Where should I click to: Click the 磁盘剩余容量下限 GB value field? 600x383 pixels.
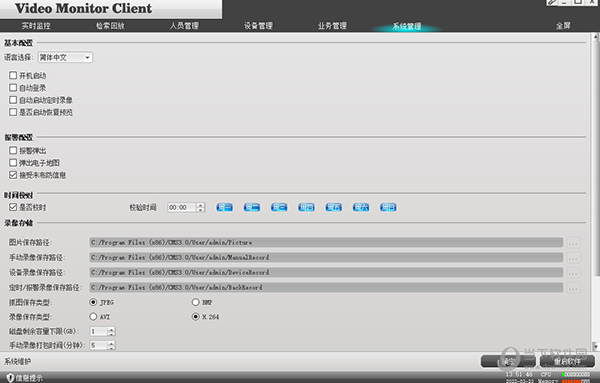point(98,331)
